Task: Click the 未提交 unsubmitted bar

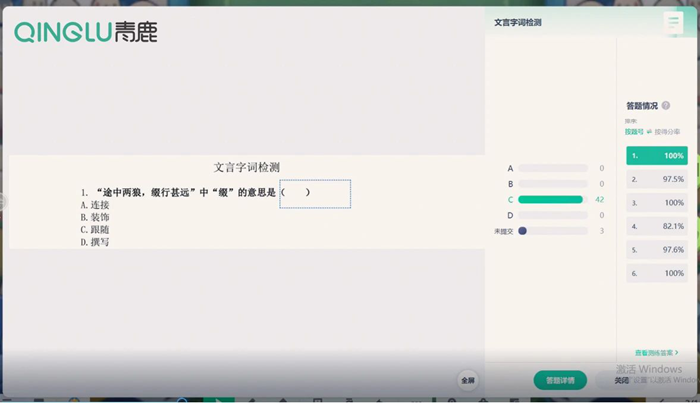Action: [x=552, y=231]
